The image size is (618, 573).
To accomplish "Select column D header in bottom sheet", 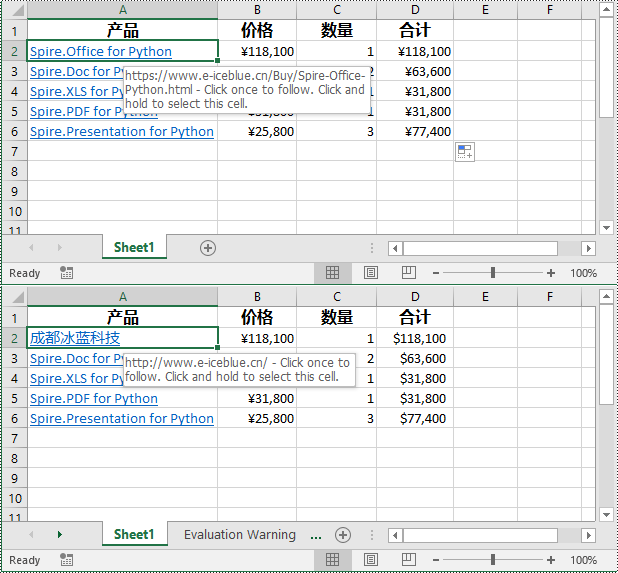I will point(415,297).
